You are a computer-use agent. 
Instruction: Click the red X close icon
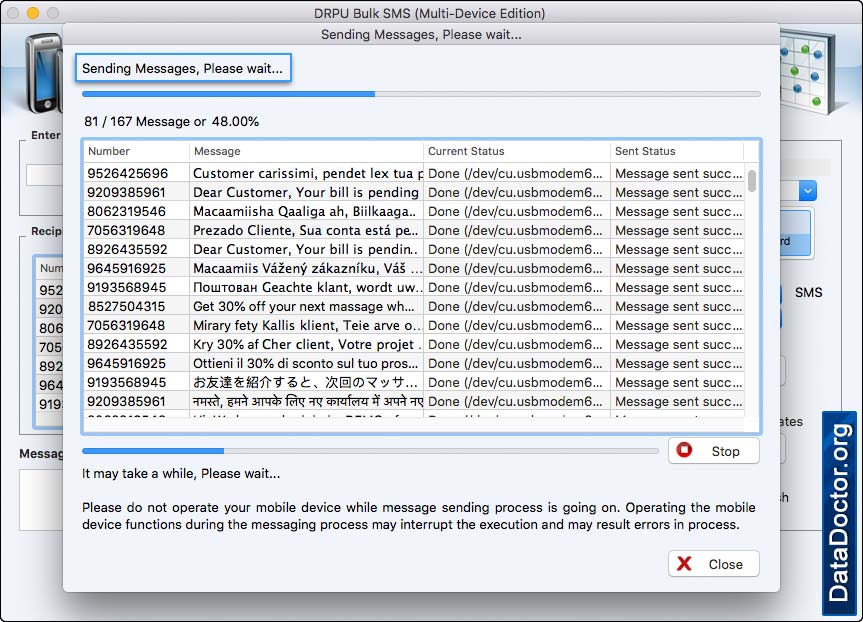pyautogui.click(x=684, y=564)
